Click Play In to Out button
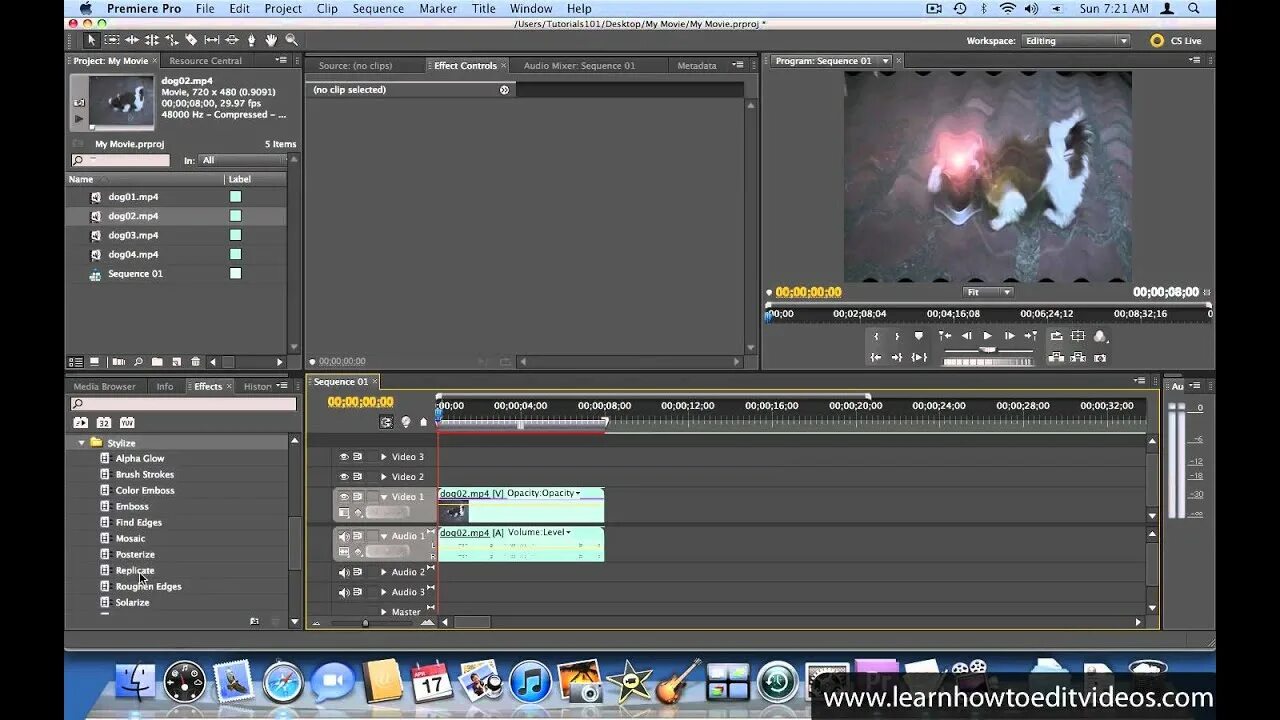The height and width of the screenshot is (720, 1280). pos(919,357)
